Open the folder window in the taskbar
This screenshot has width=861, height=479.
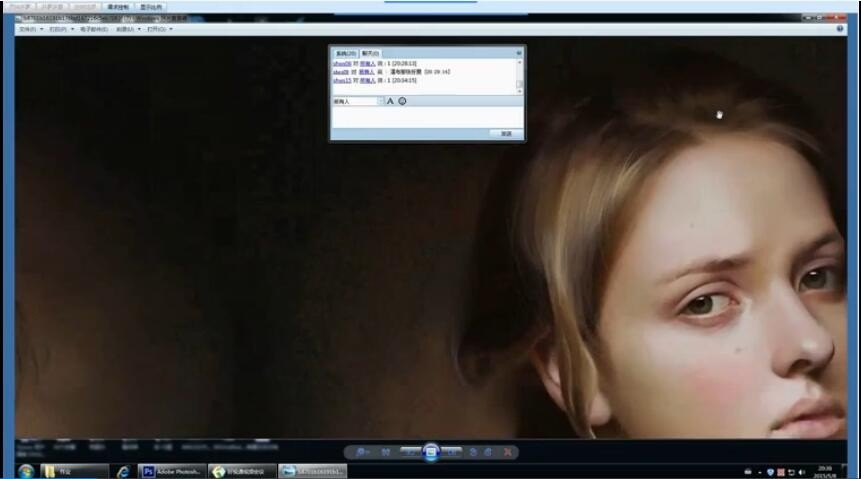point(75,471)
